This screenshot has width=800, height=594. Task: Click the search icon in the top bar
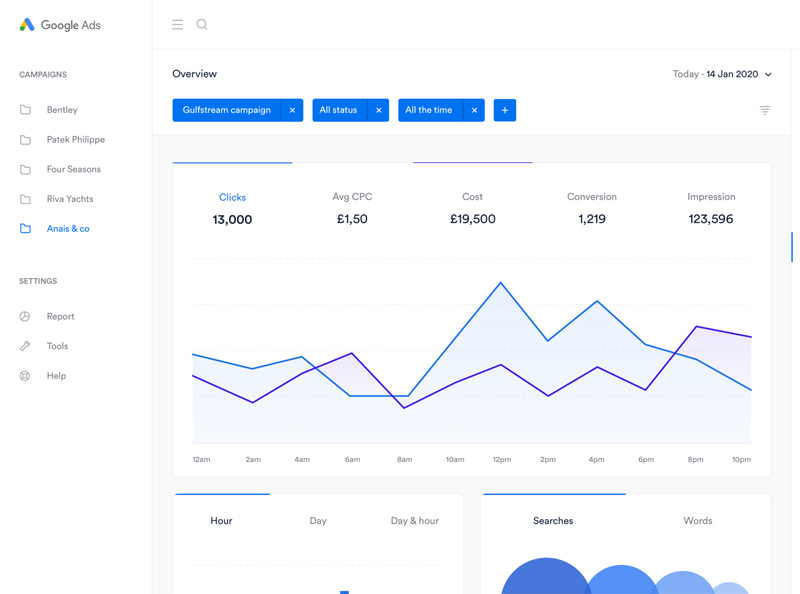(202, 24)
